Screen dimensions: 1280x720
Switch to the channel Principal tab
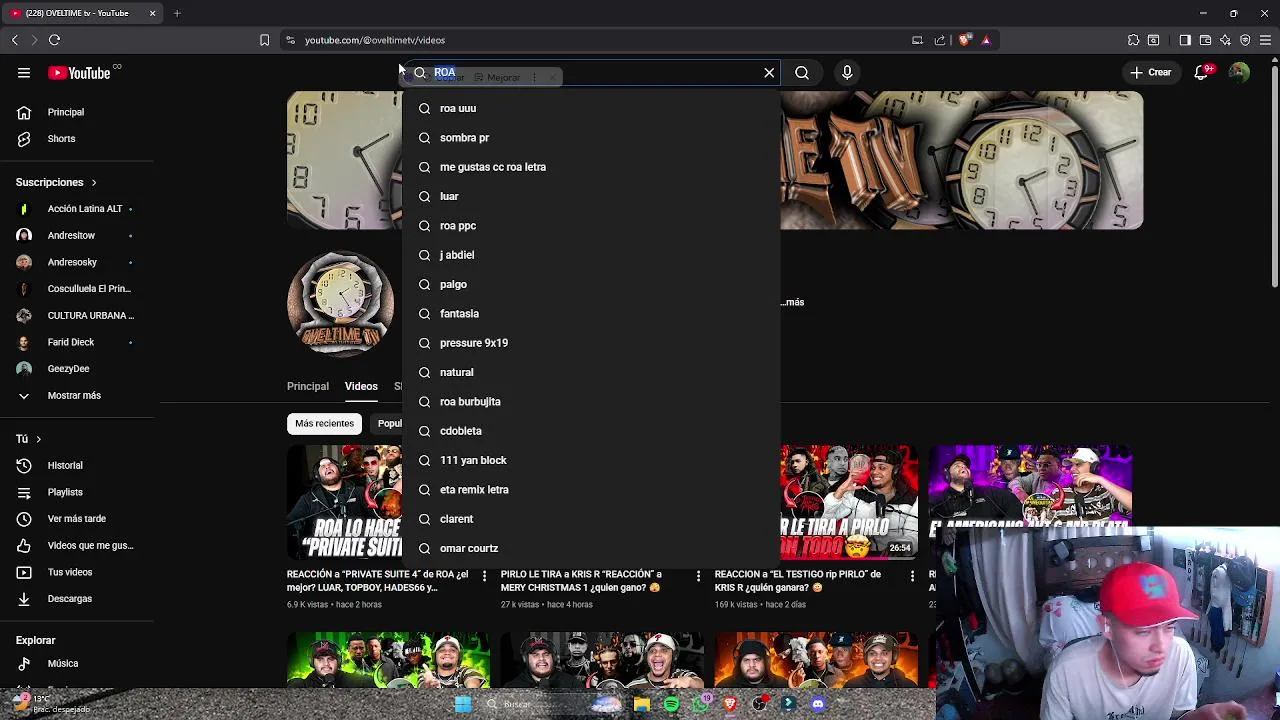[308, 386]
